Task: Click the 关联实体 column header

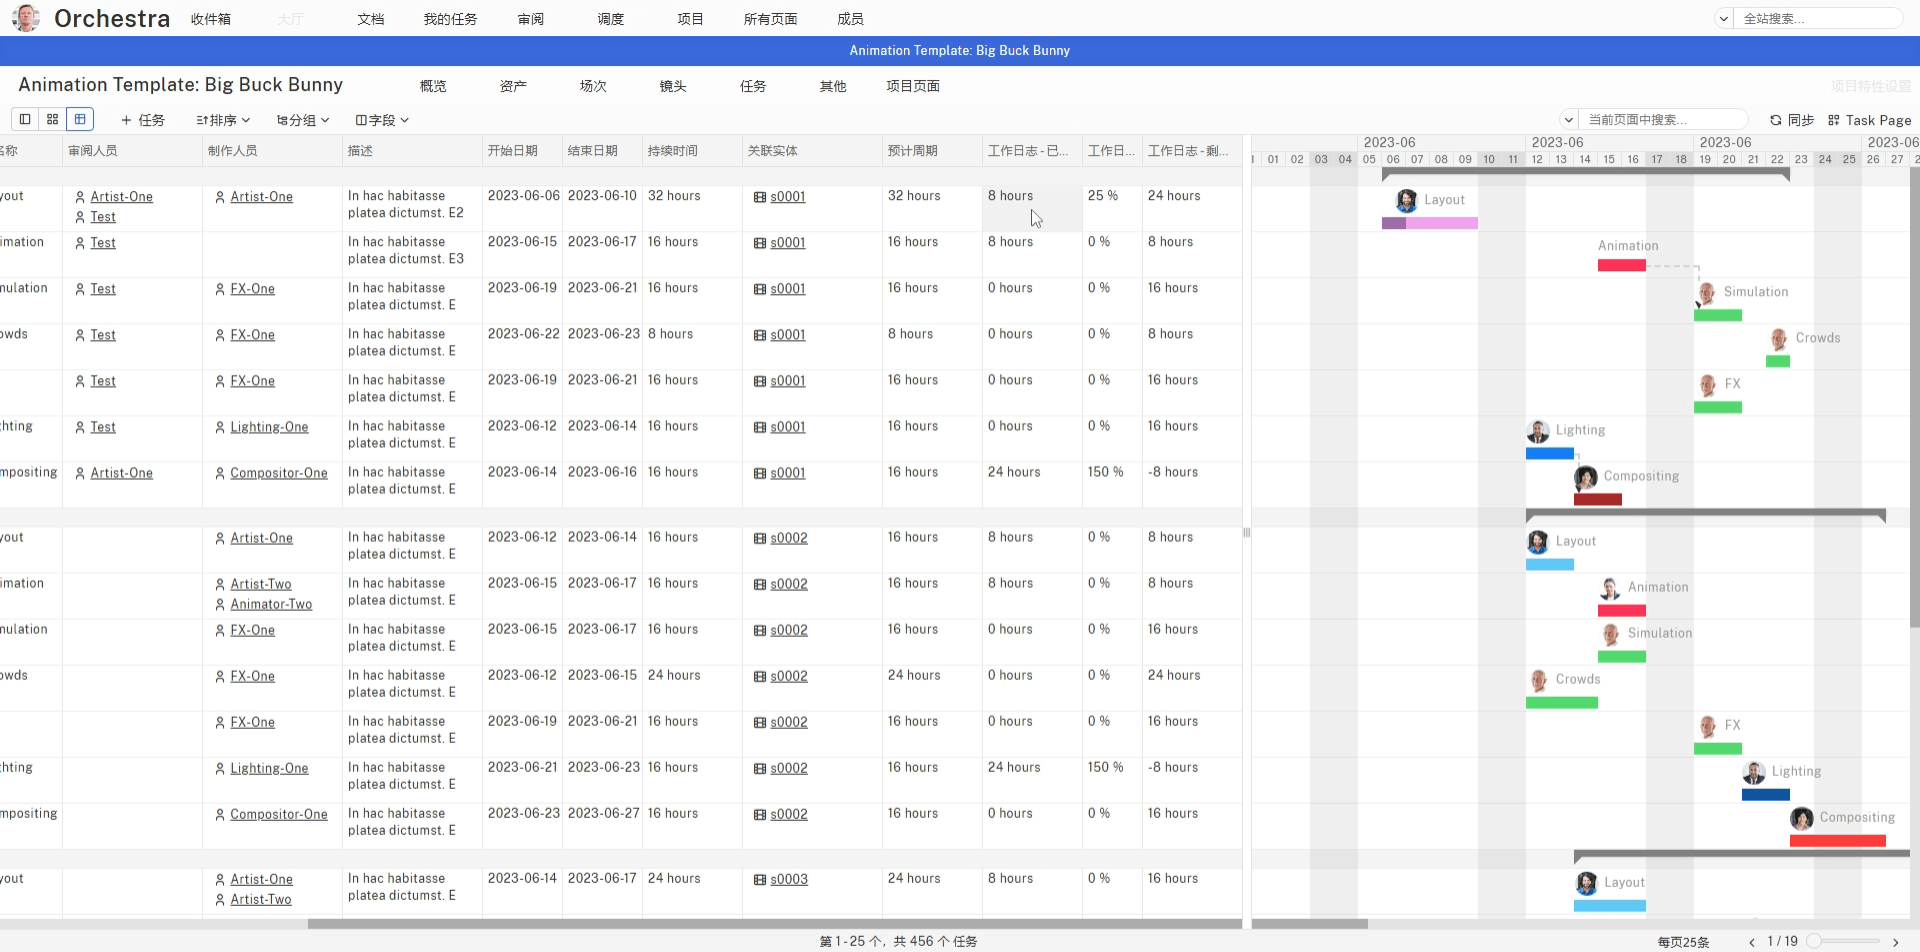Action: coord(812,151)
